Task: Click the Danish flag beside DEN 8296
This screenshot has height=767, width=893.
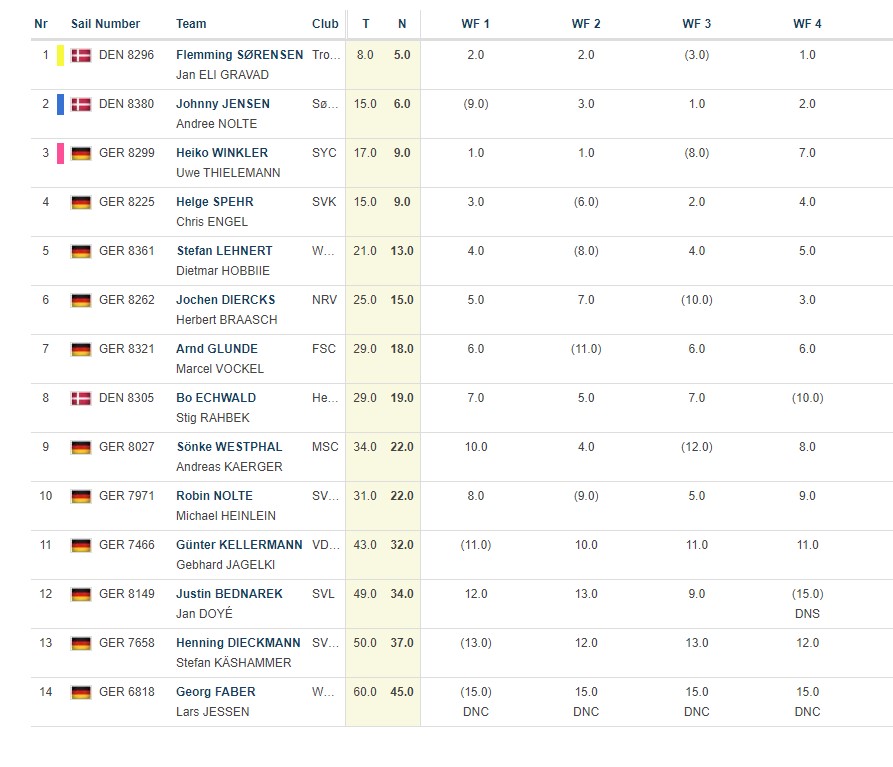Action: pyautogui.click(x=81, y=56)
